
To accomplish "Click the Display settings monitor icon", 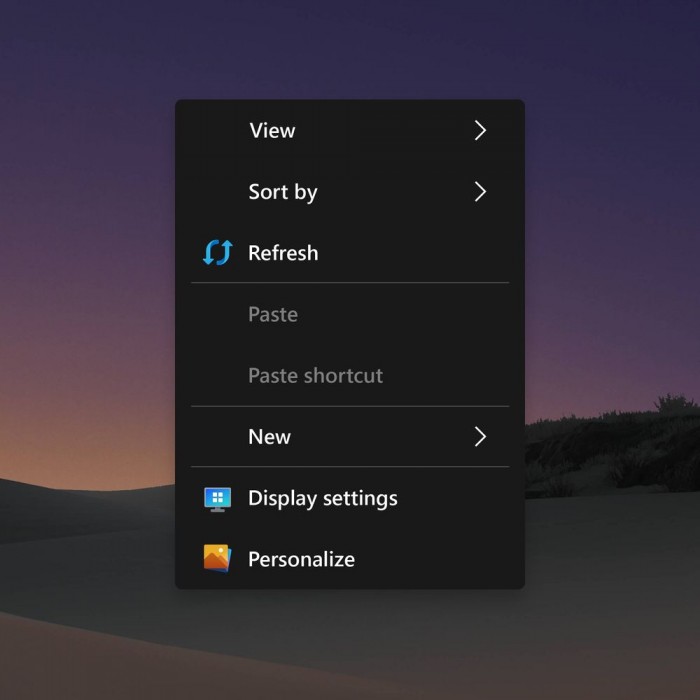I will (217, 499).
